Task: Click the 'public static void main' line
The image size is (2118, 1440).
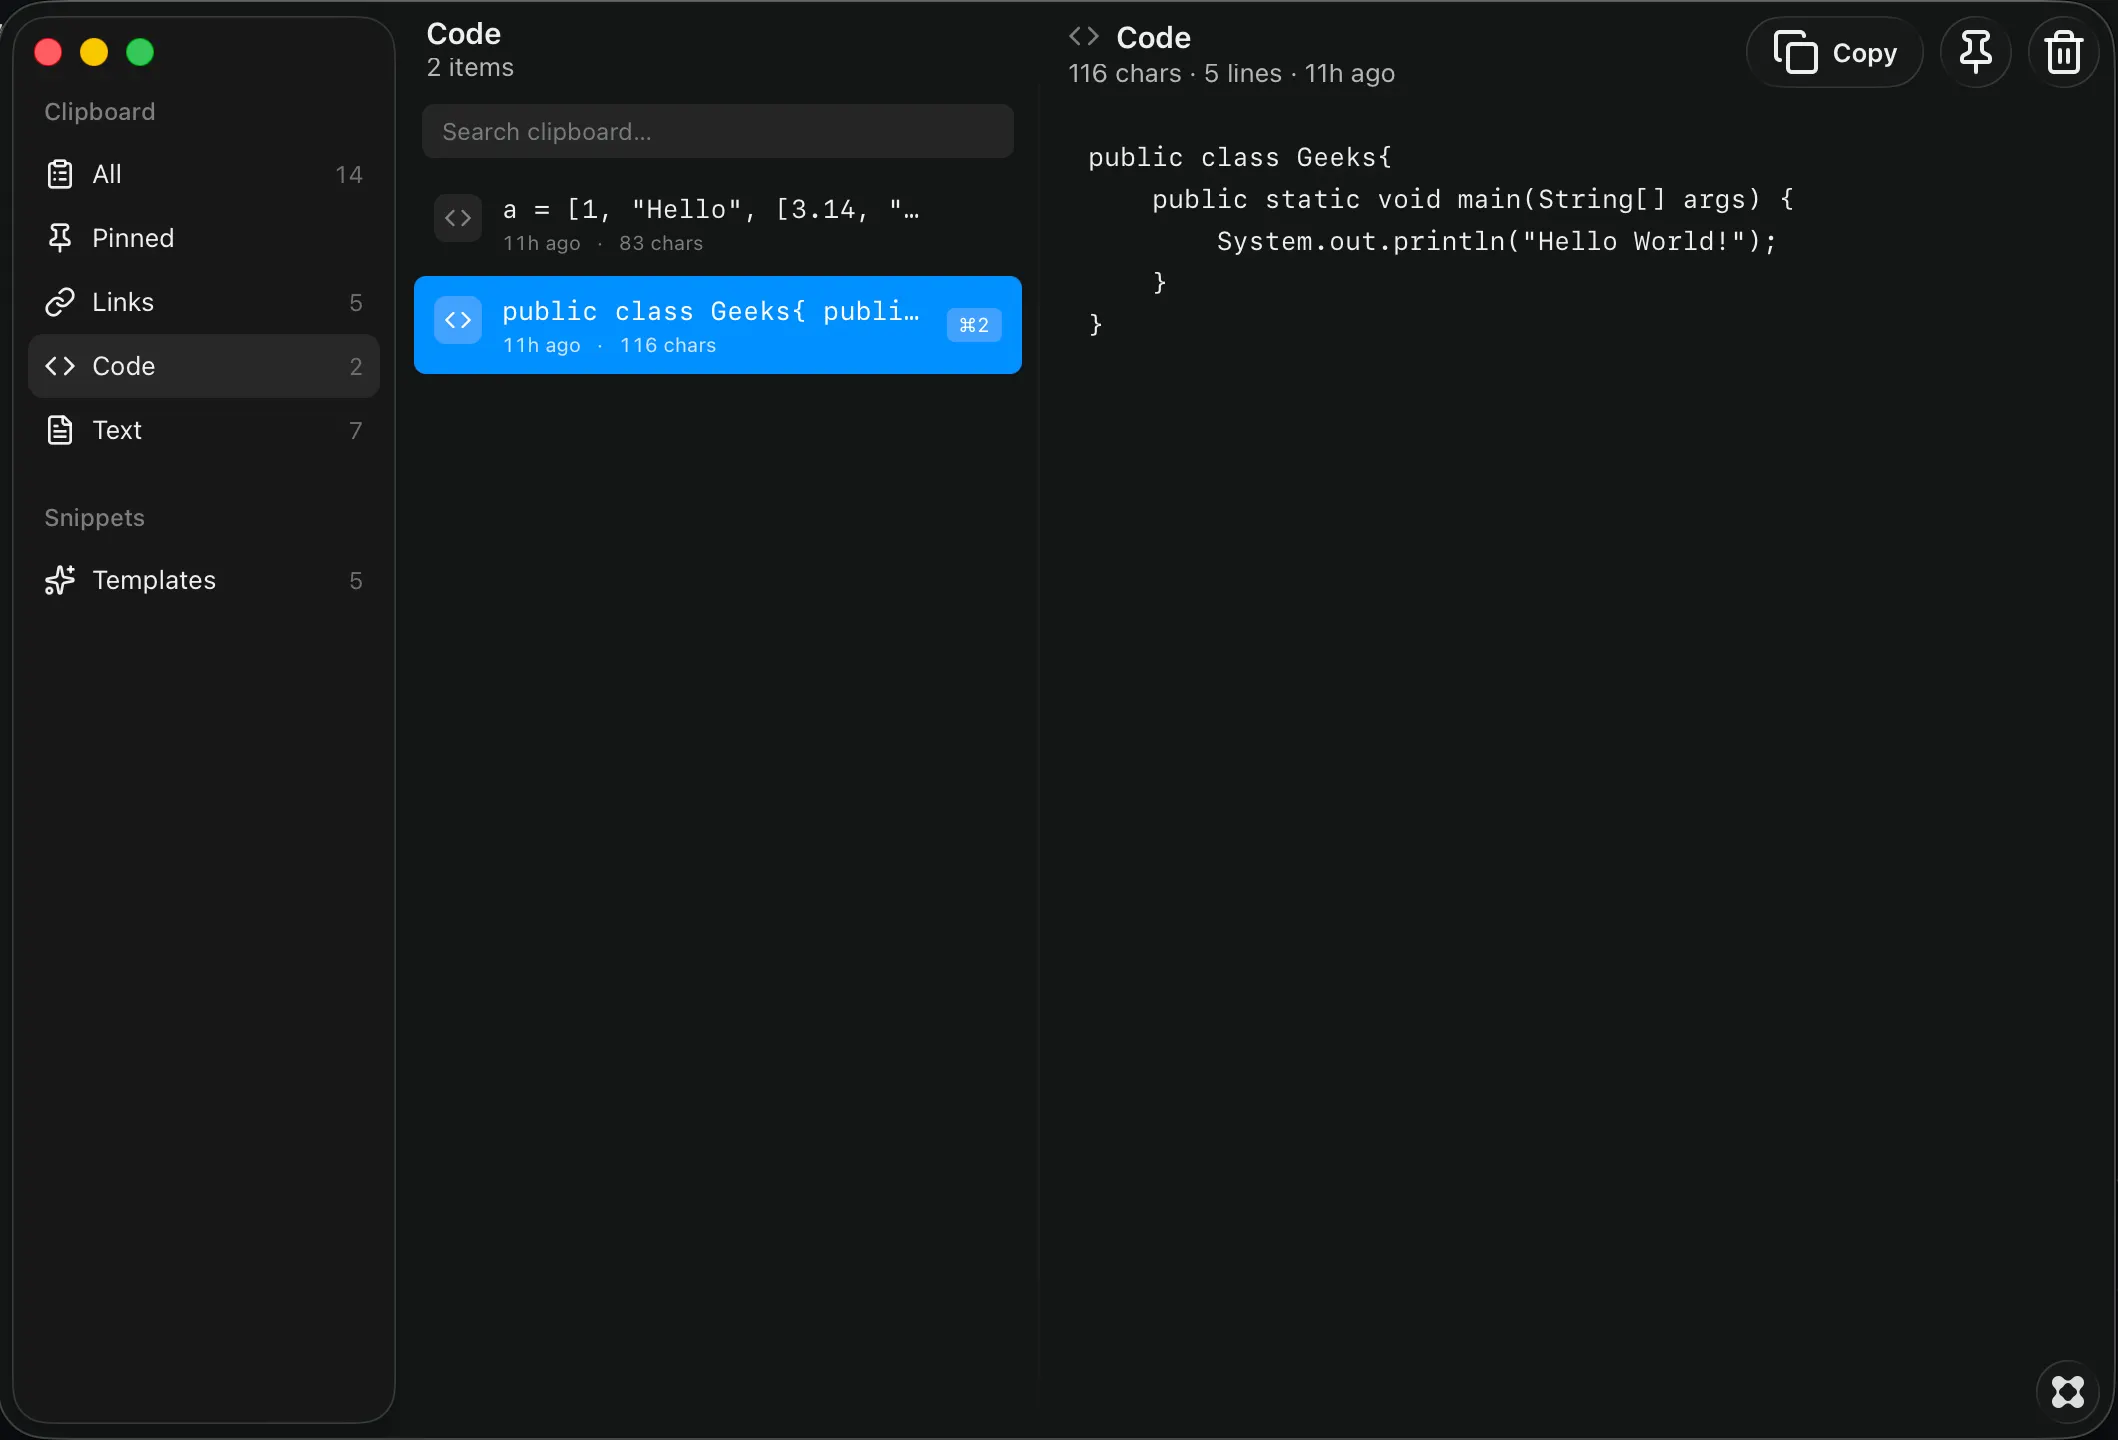Action: [1473, 199]
